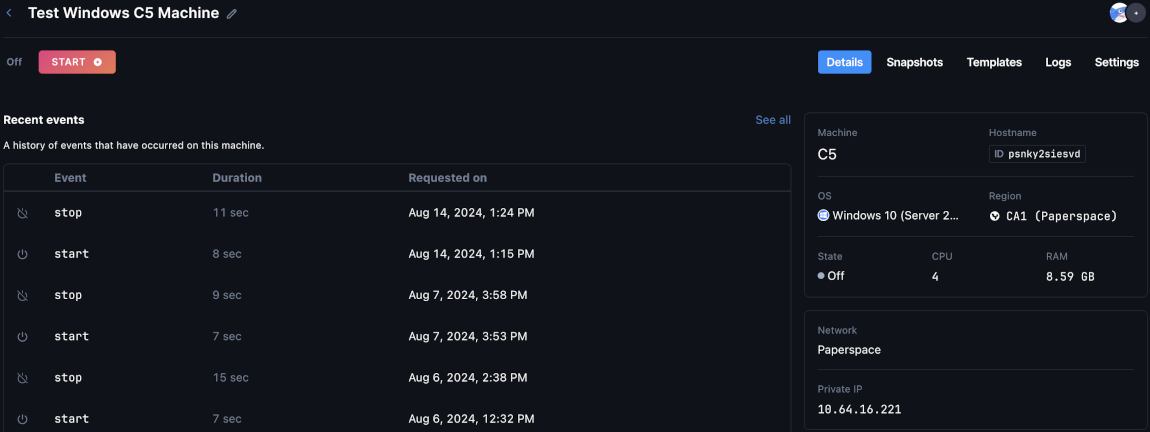Click the power icon for the Aug 7 3:53 PM start event
The width and height of the screenshot is (1150, 432).
[22, 337]
